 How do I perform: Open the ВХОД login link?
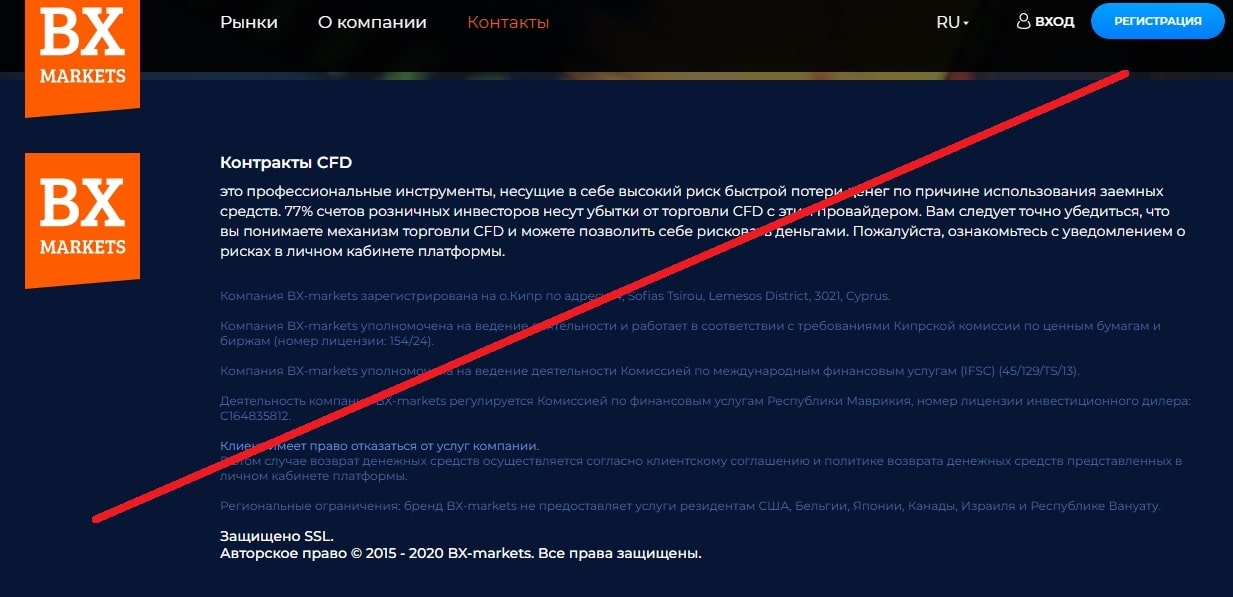click(1054, 21)
